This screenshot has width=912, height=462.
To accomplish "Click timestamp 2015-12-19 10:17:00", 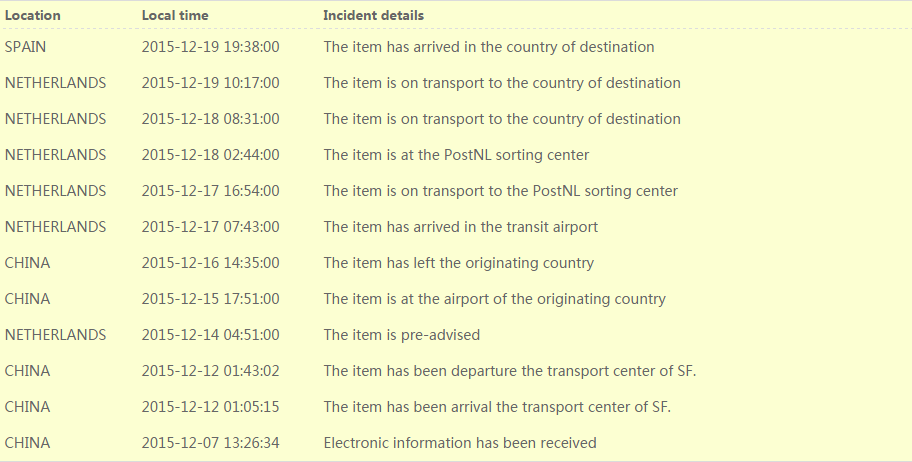I will 210,83.
